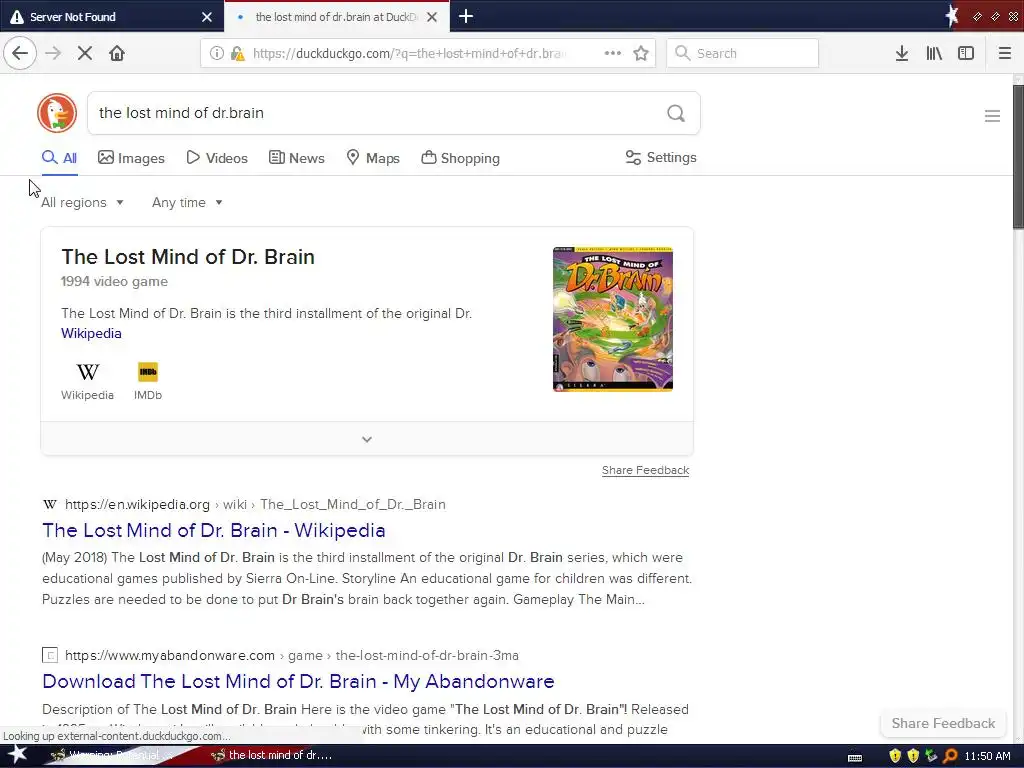
Task: Switch to News results
Action: (296, 158)
